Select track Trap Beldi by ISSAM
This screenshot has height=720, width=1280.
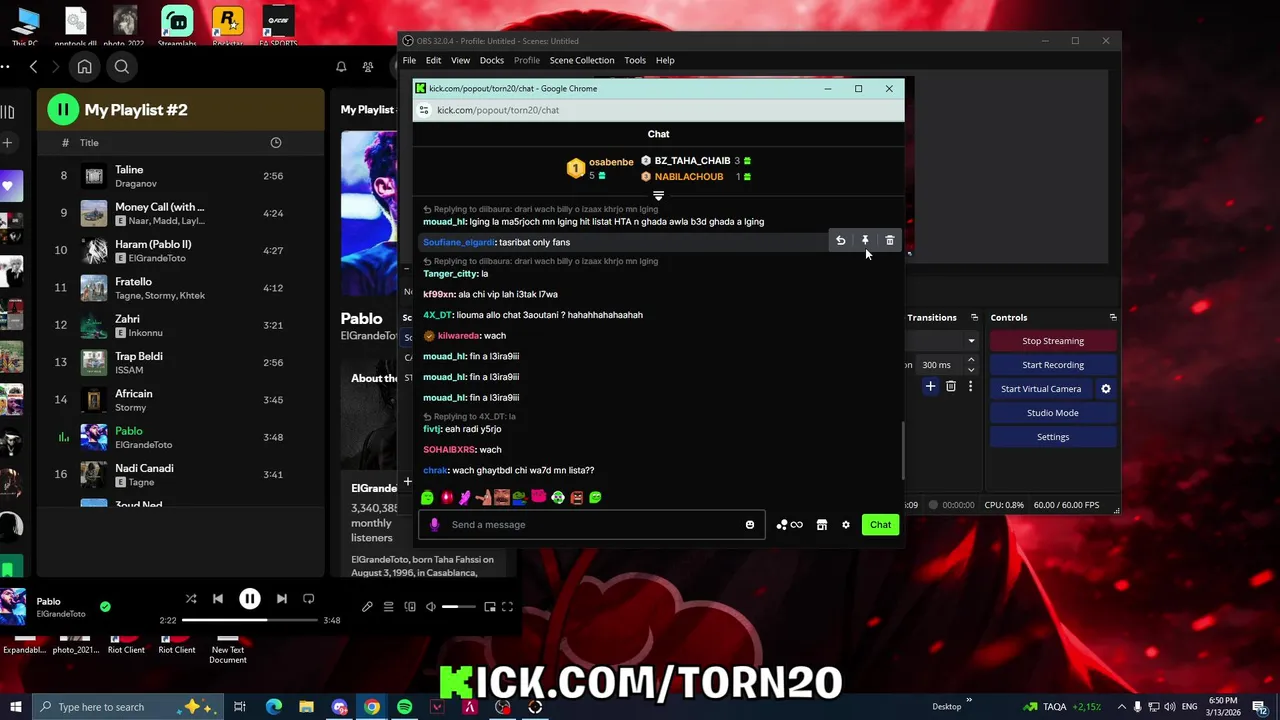[181, 362]
